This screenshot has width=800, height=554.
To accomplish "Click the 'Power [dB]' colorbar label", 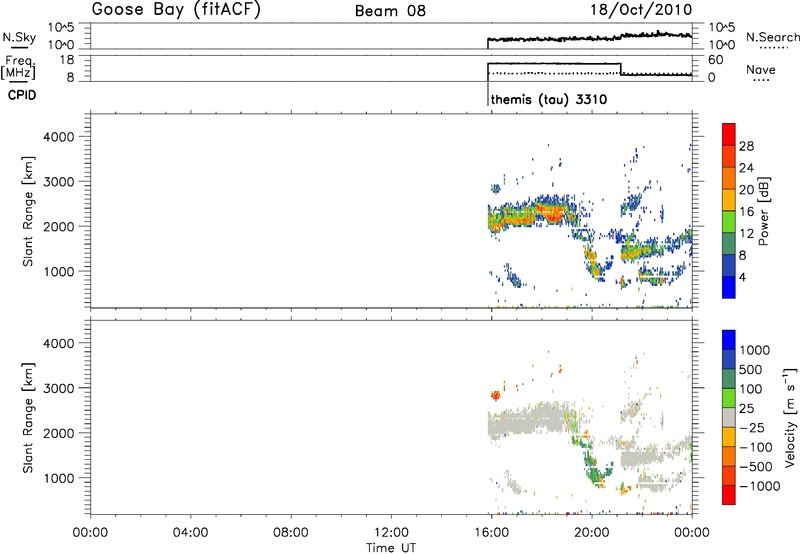I will 763,211.
